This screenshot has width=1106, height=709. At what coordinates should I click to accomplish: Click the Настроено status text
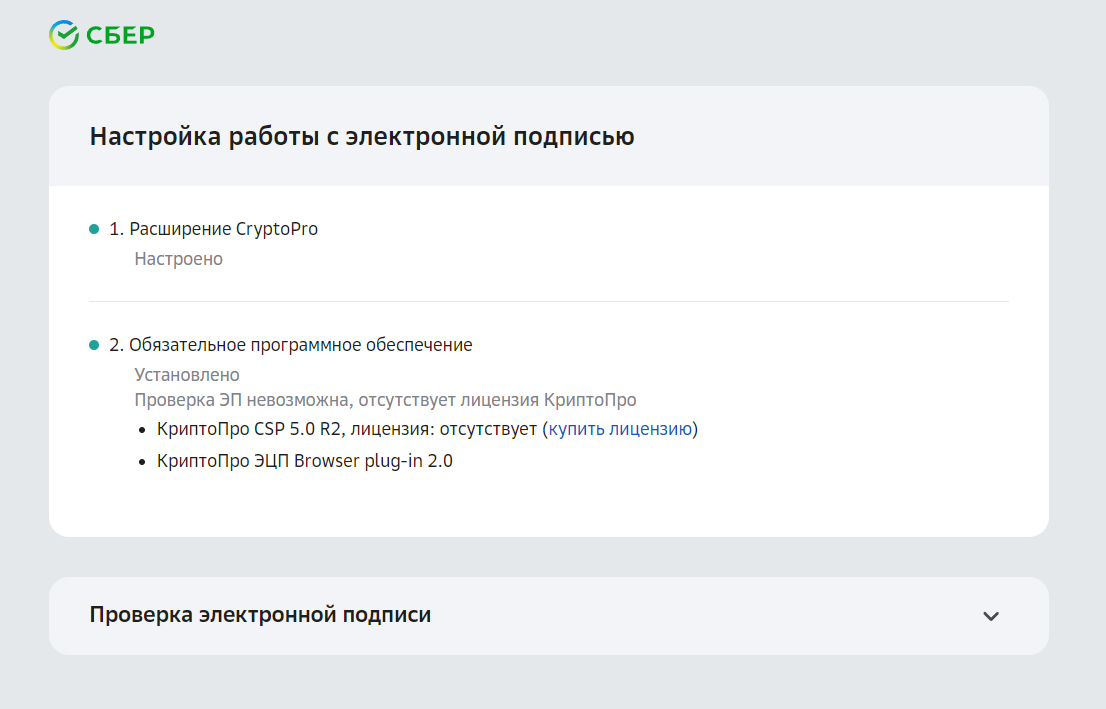pyautogui.click(x=178, y=259)
